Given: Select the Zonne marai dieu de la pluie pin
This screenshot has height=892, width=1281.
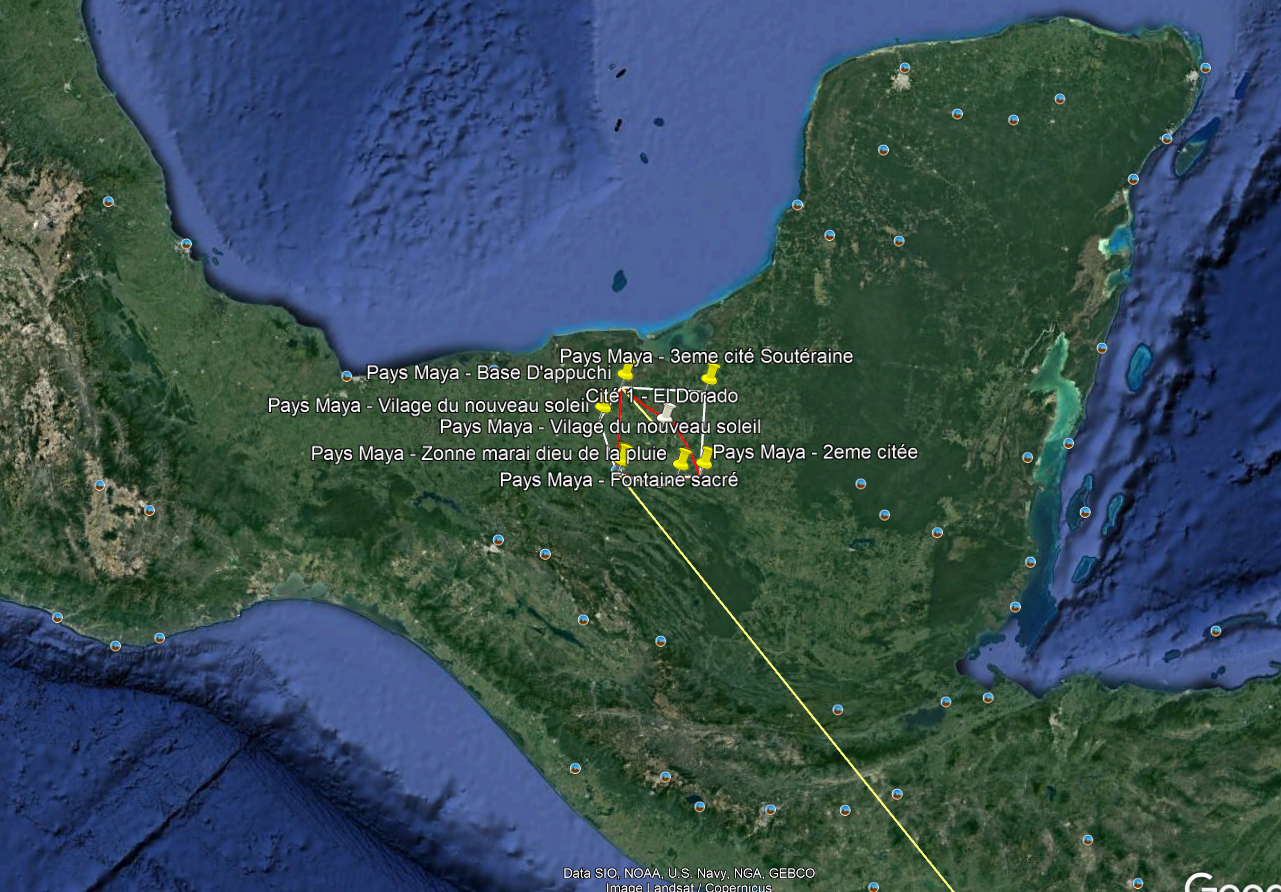Looking at the screenshot, I should 625,455.
